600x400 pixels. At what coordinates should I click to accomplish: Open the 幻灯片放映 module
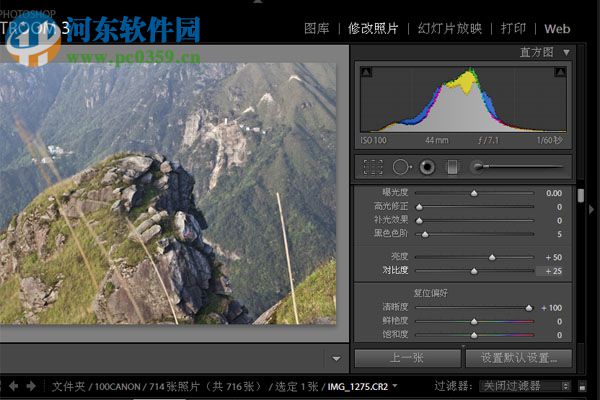coord(450,29)
